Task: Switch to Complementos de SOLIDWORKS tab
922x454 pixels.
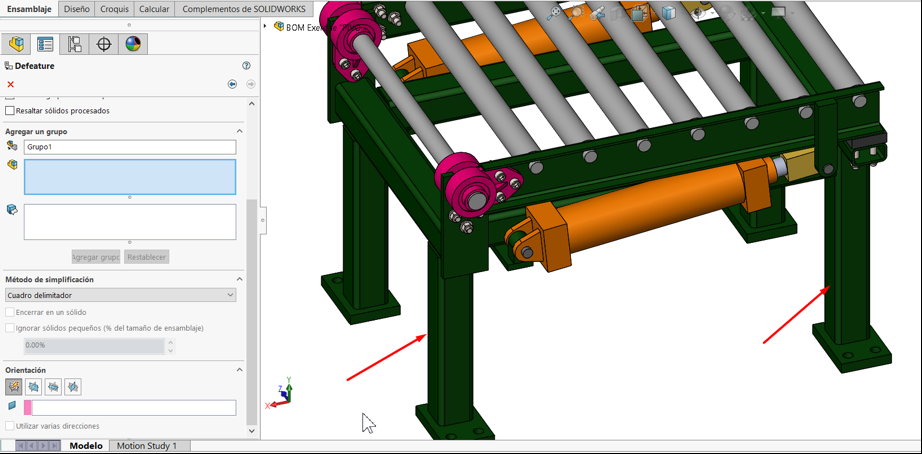Action: (244, 9)
